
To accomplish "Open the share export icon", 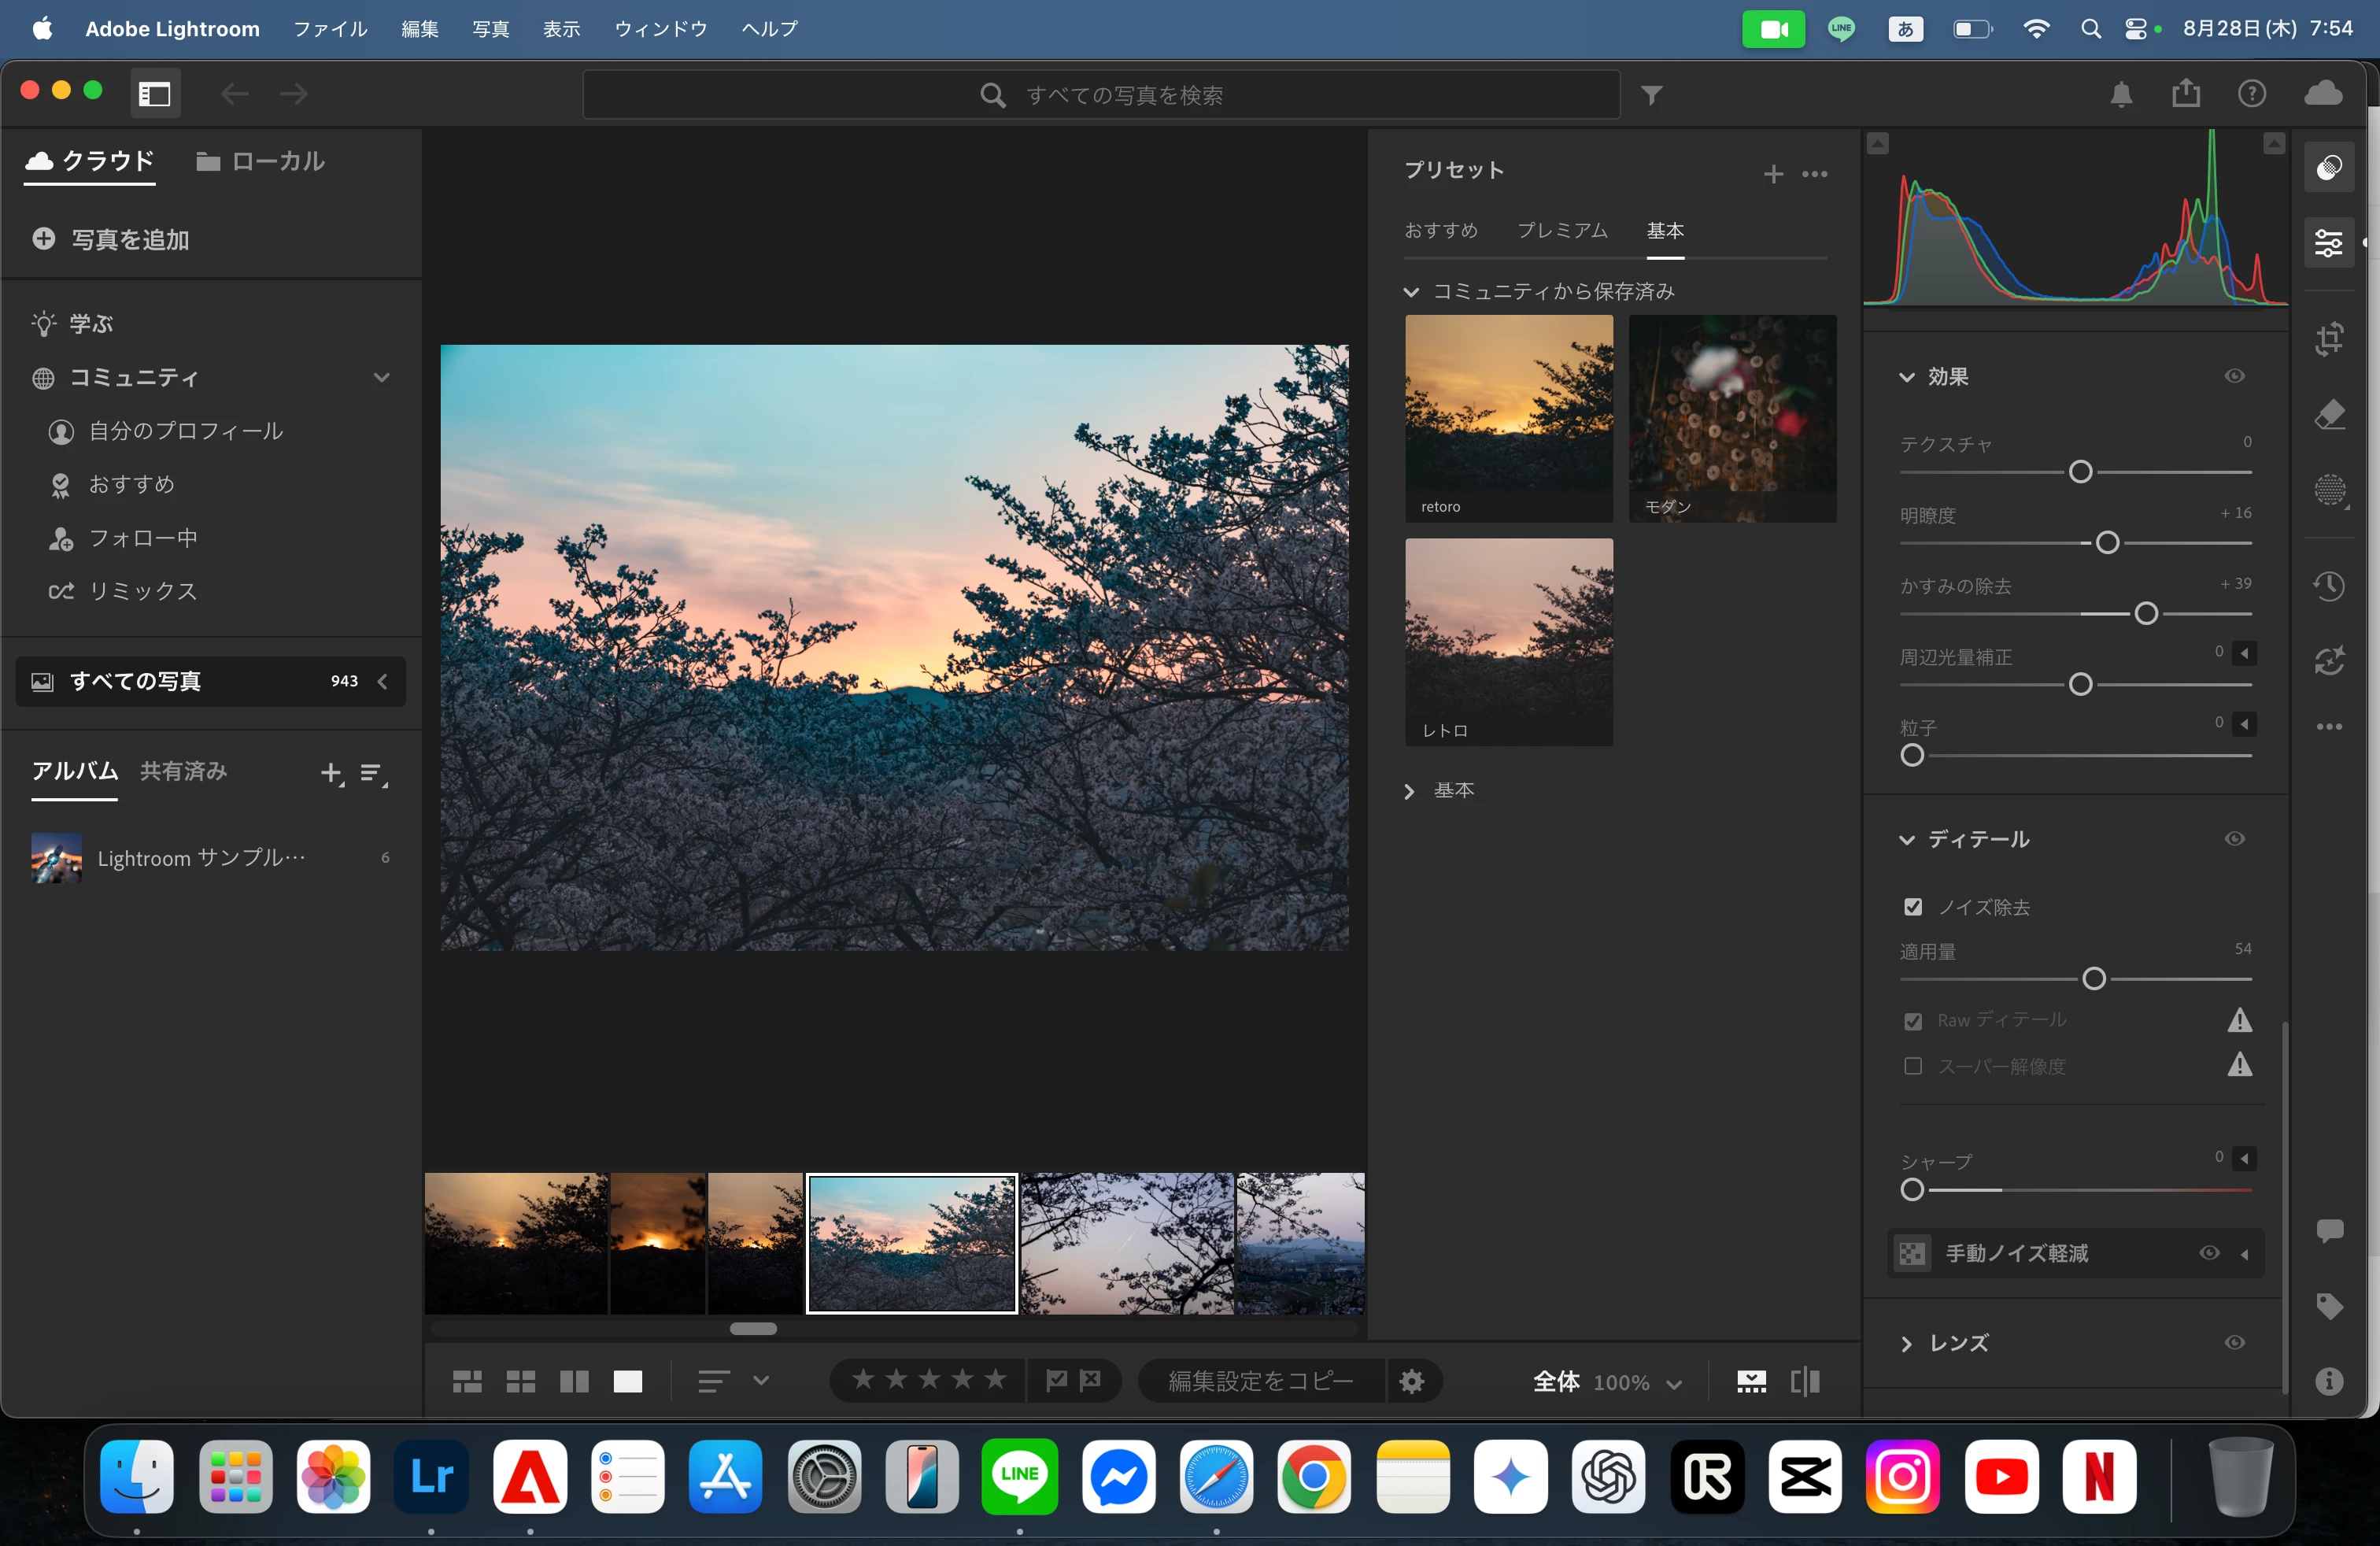I will click(2185, 94).
